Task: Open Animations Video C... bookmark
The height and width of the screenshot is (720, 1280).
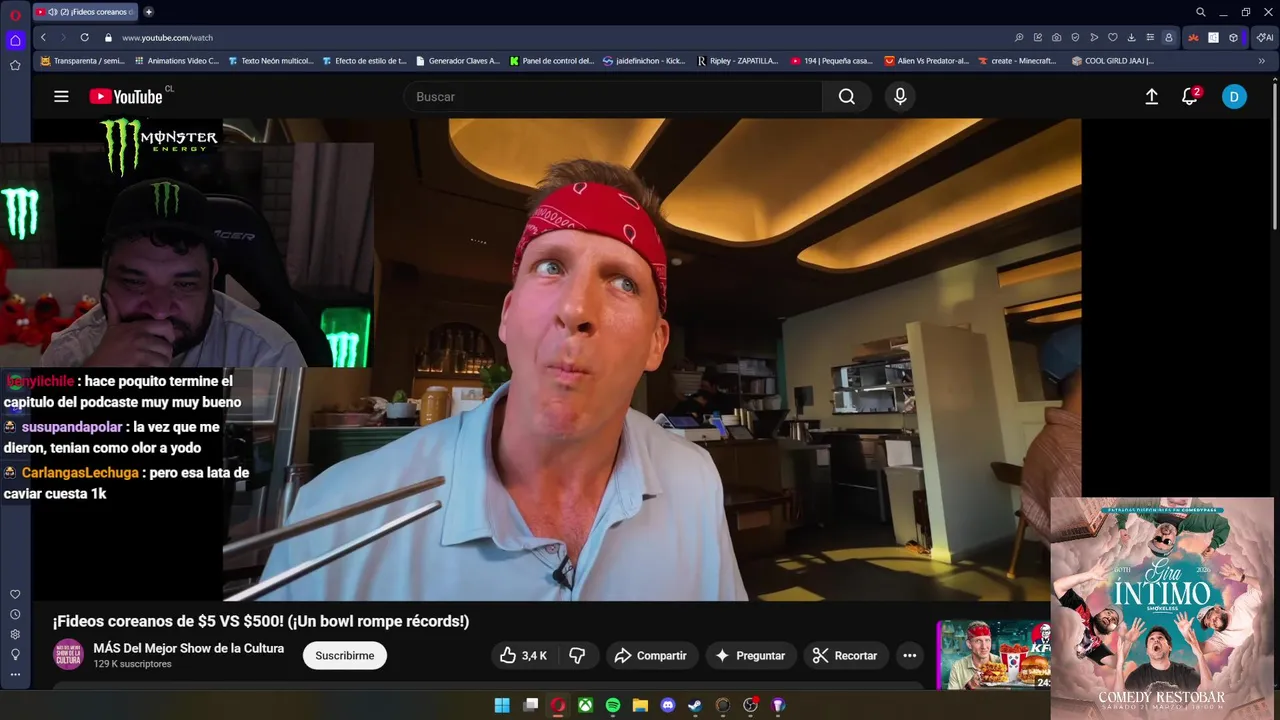Action: [x=176, y=61]
